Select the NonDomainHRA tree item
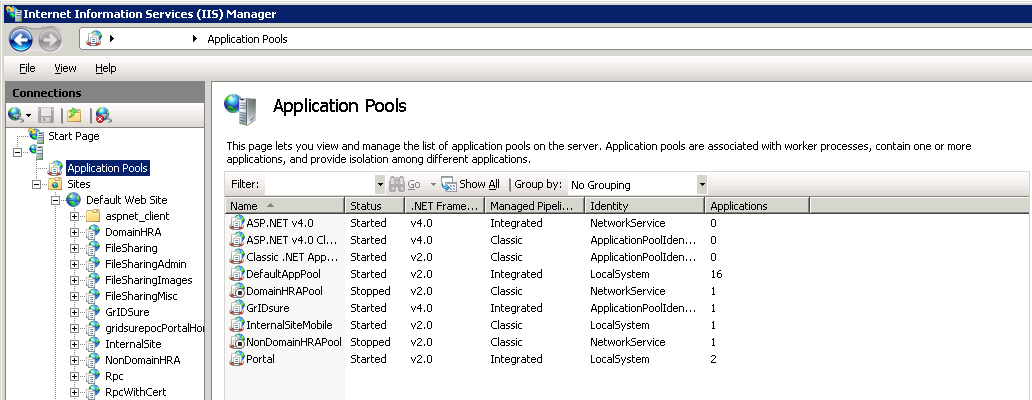The height and width of the screenshot is (400, 1032). point(142,360)
